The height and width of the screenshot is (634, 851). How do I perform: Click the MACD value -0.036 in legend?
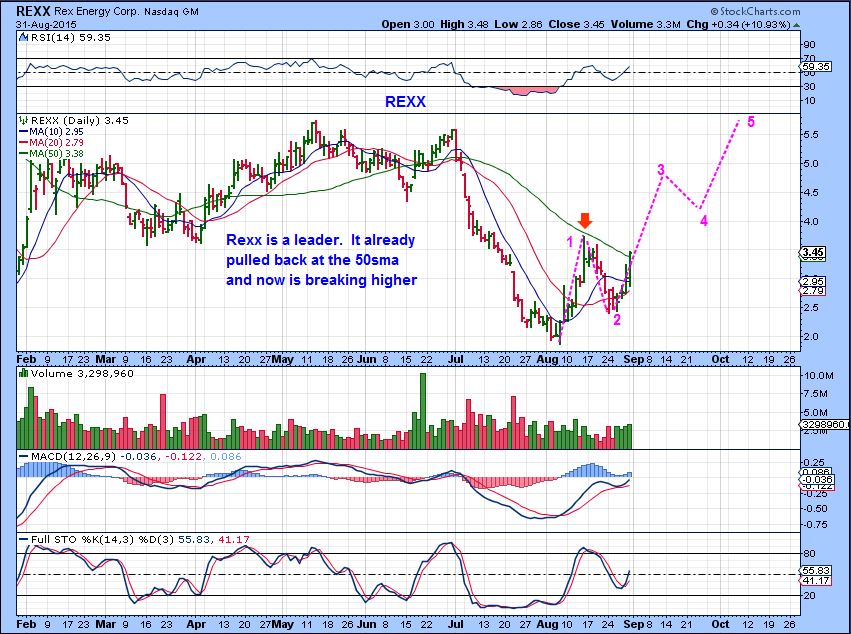pos(139,457)
